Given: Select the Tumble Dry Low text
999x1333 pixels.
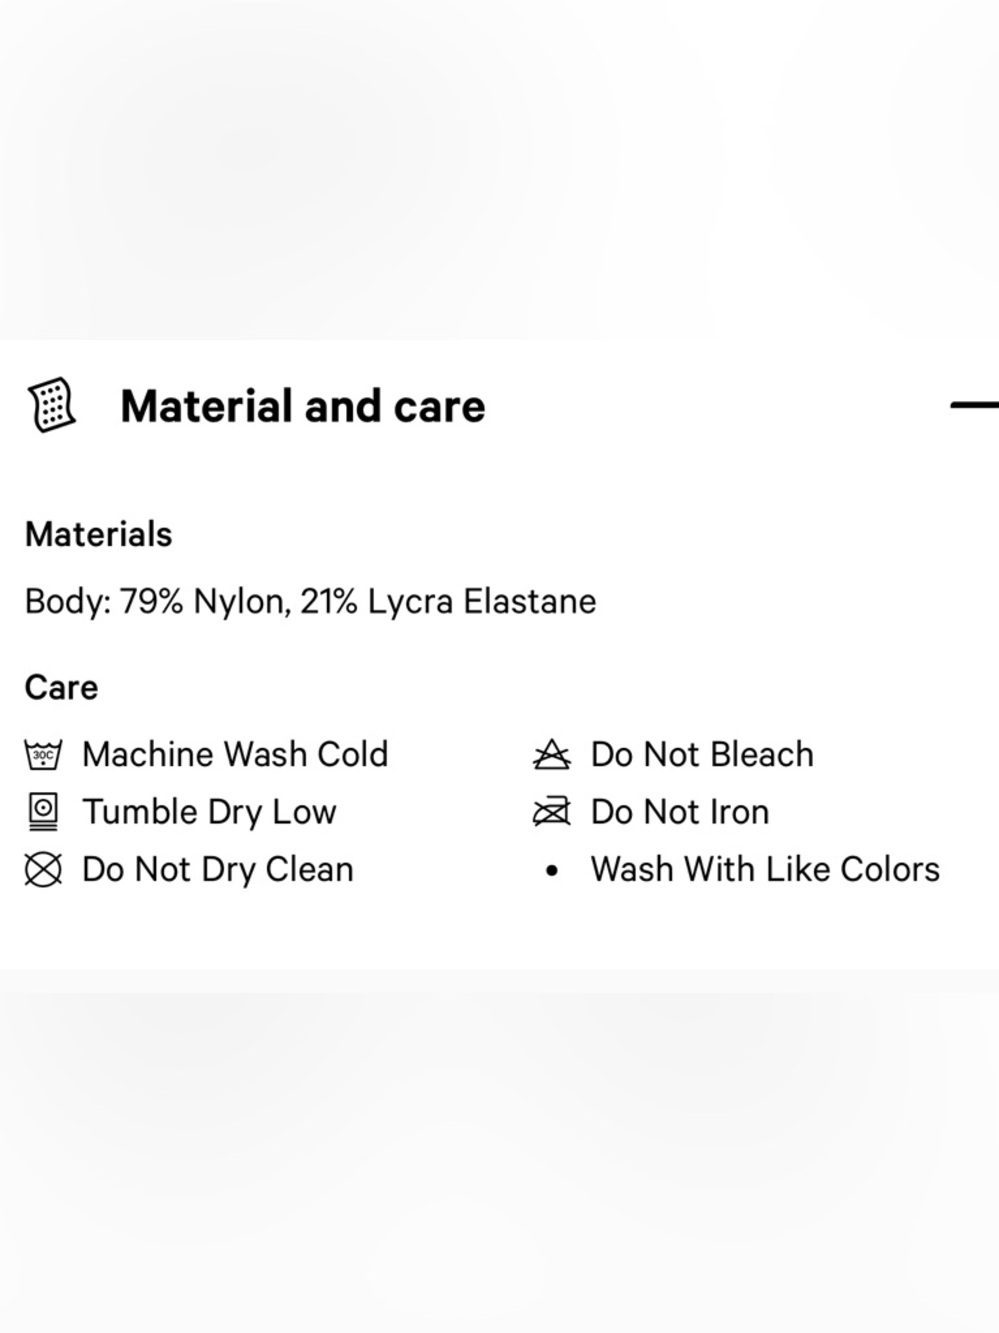Looking at the screenshot, I should coord(209,812).
